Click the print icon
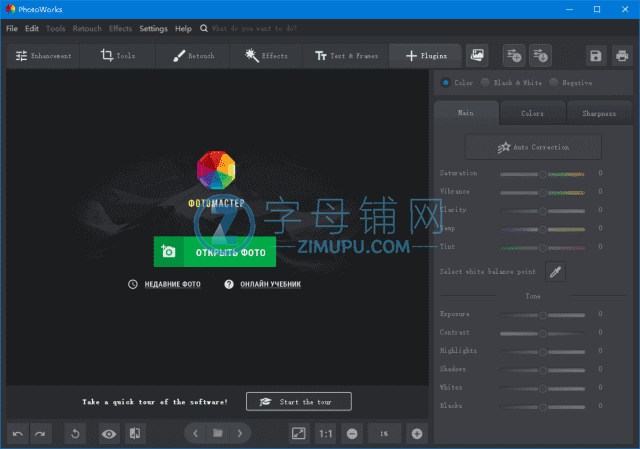 622,56
